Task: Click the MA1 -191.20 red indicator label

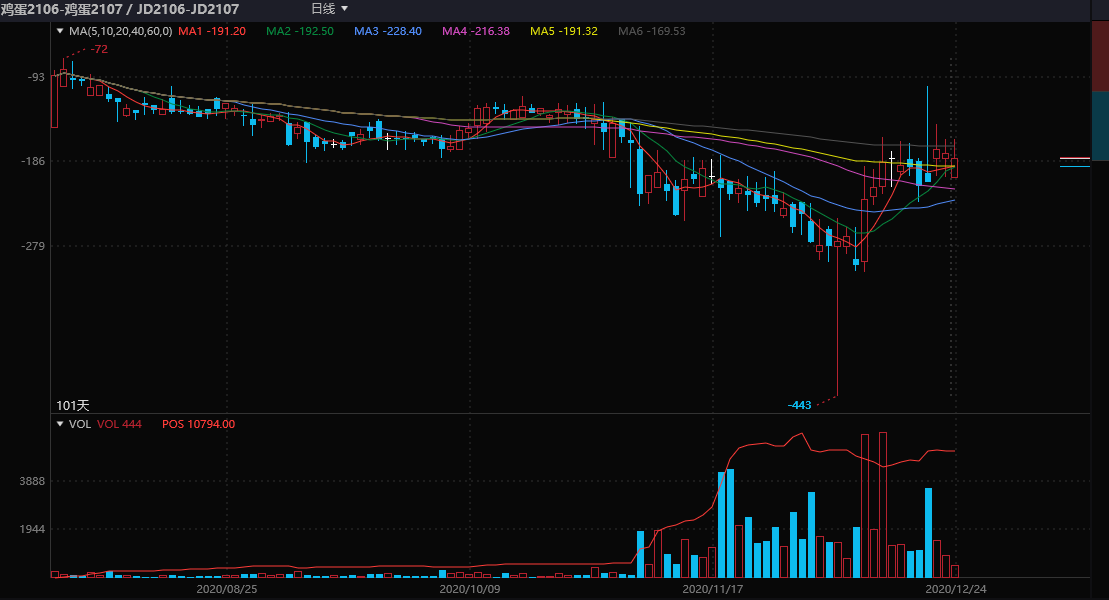Action: coord(211,31)
